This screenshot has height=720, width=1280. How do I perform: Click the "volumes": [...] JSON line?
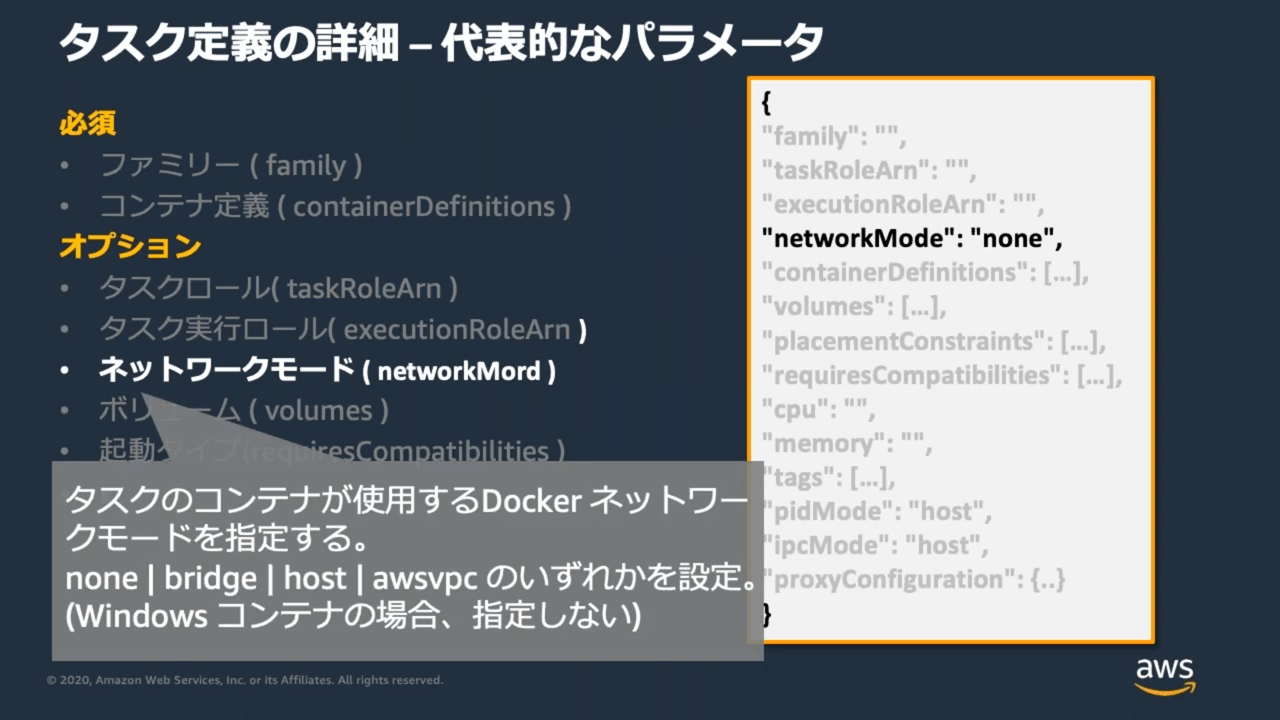coord(854,306)
